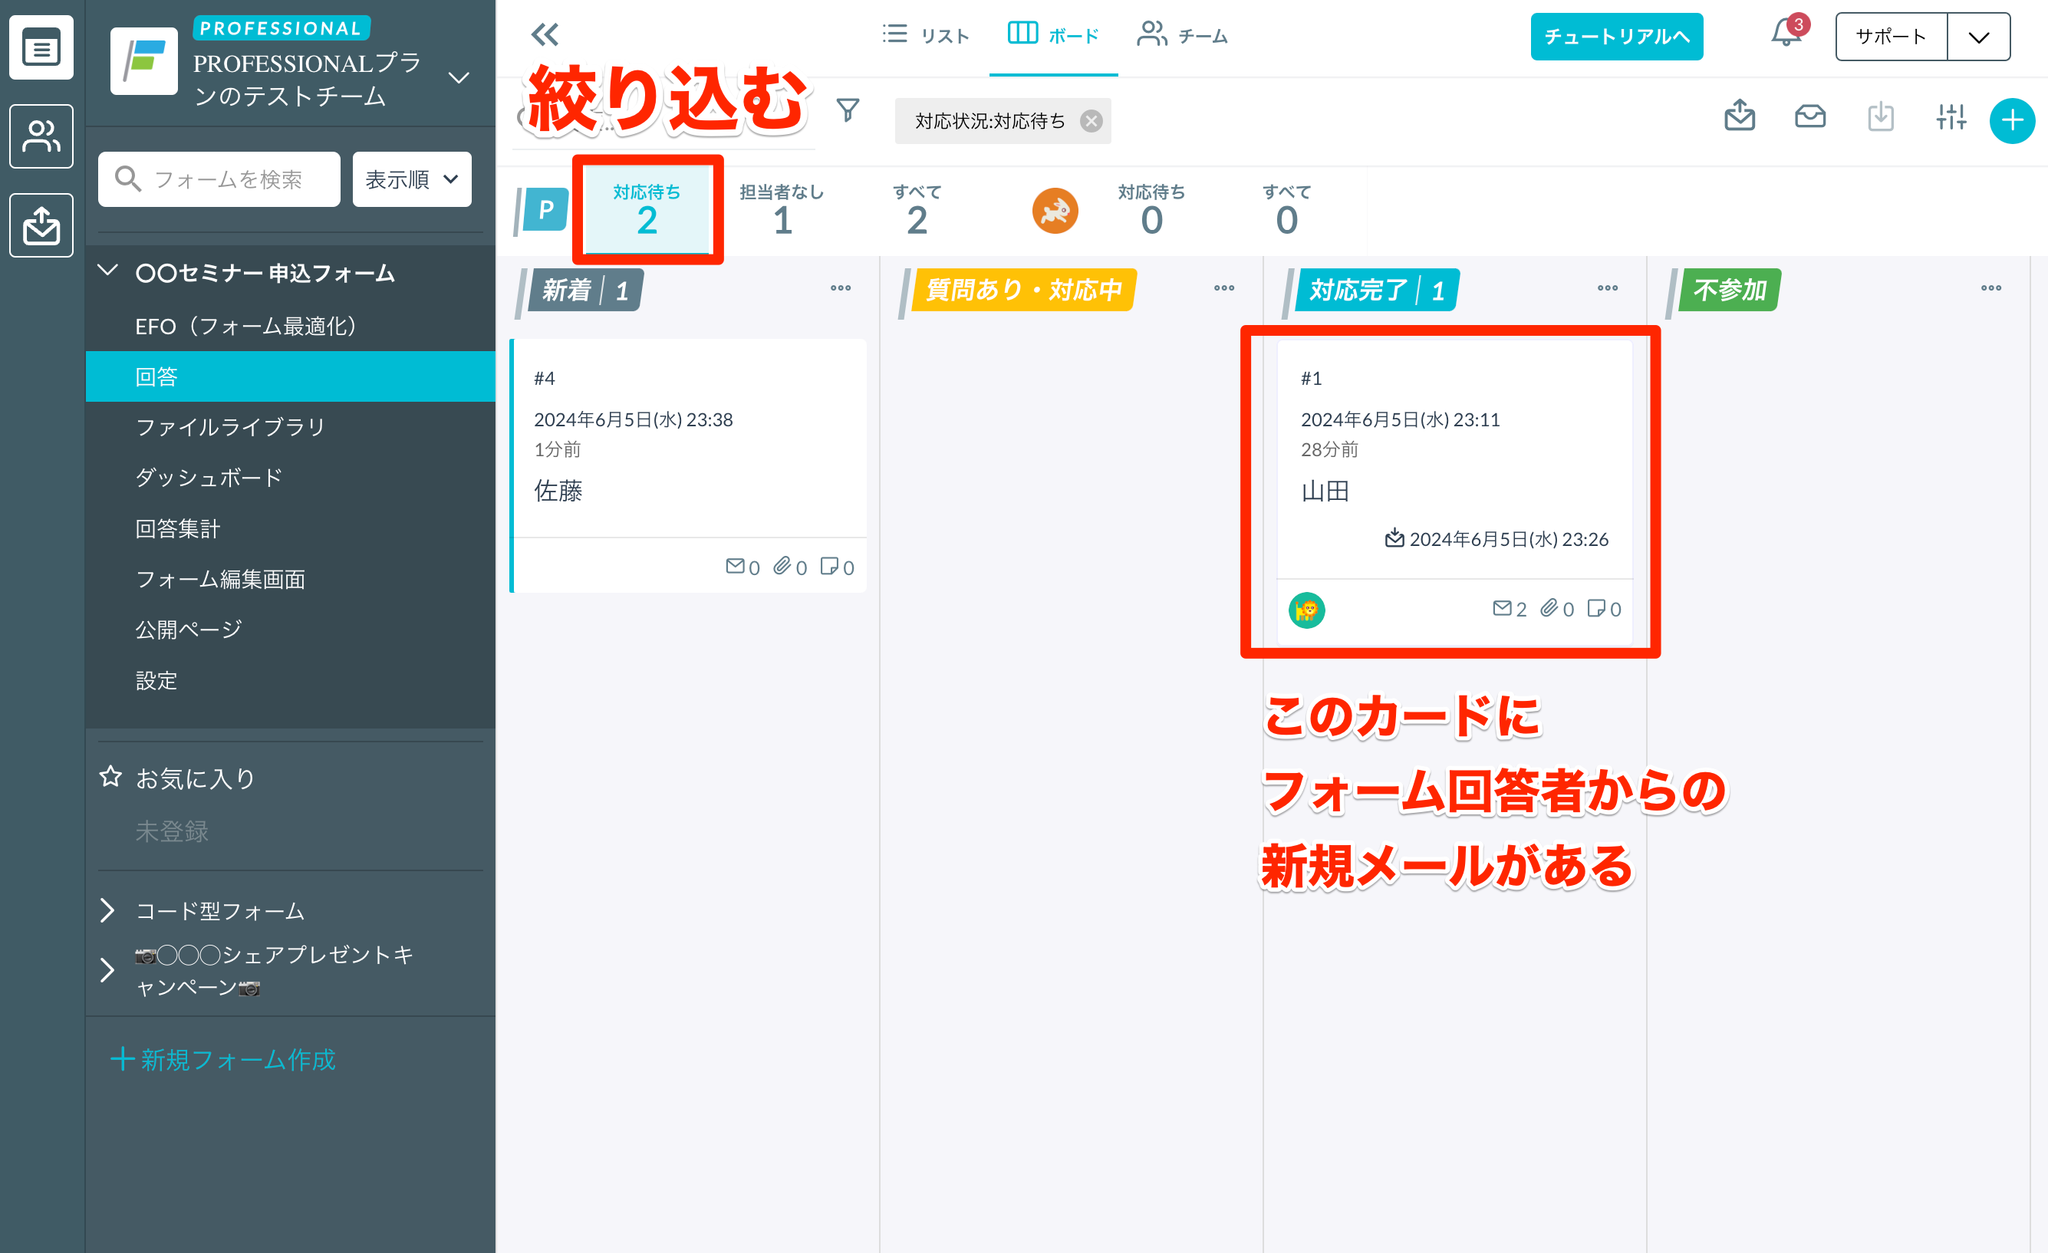Open the display settings sliders icon
The width and height of the screenshot is (2048, 1253).
coord(1950,117)
